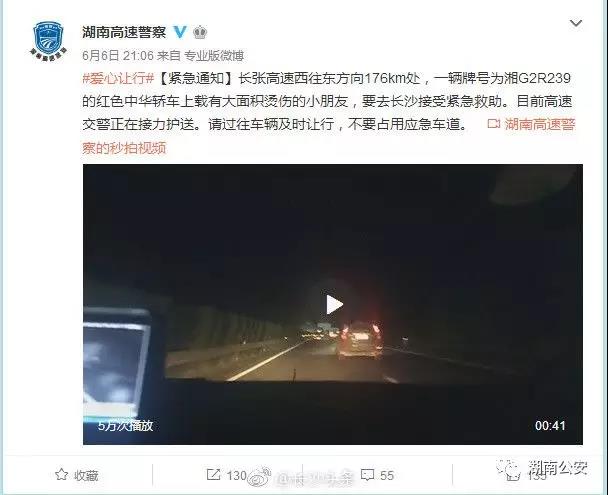Viewport: 608px width, 495px height.
Task: Click the video camera icon before 湖南高速警
Action: tap(493, 124)
